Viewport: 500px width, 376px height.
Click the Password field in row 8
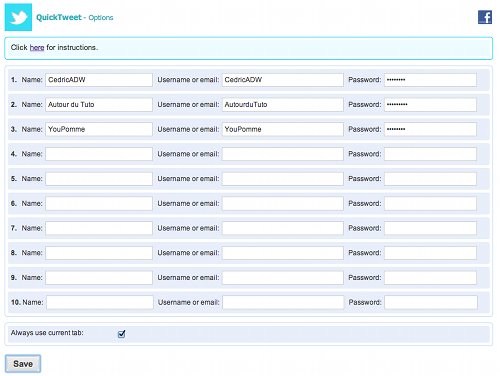pos(430,253)
